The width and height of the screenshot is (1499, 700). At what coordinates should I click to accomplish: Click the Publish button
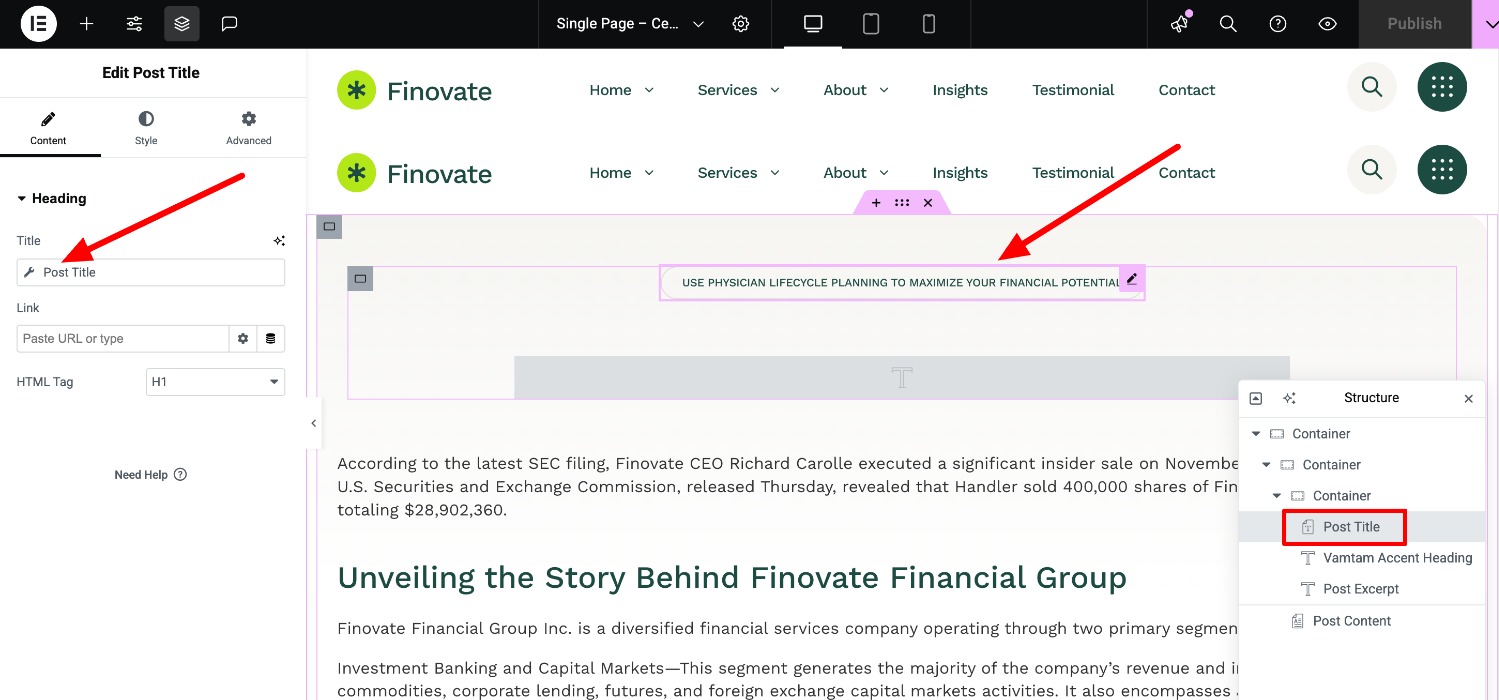pos(1414,24)
